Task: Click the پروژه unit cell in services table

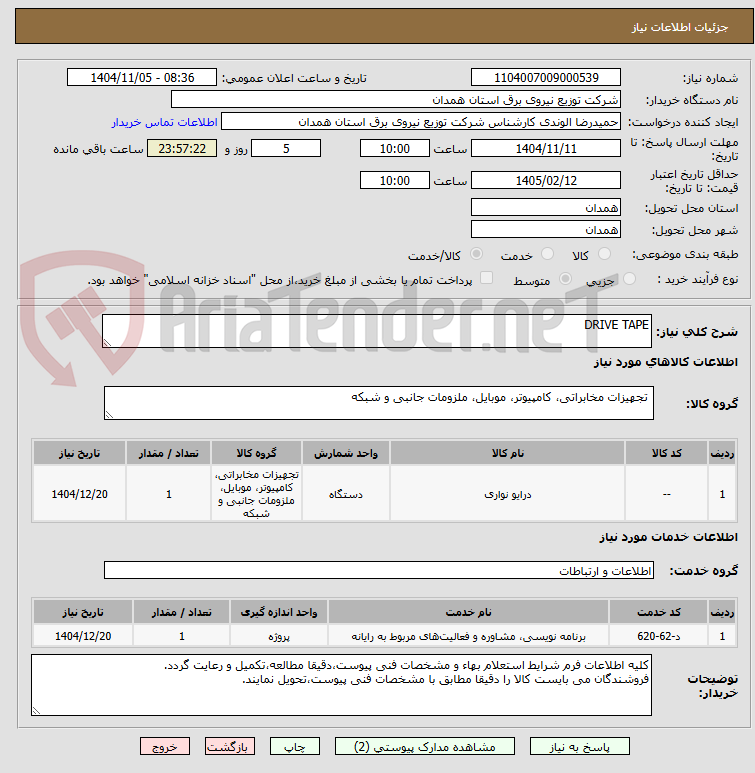Action: (x=279, y=636)
